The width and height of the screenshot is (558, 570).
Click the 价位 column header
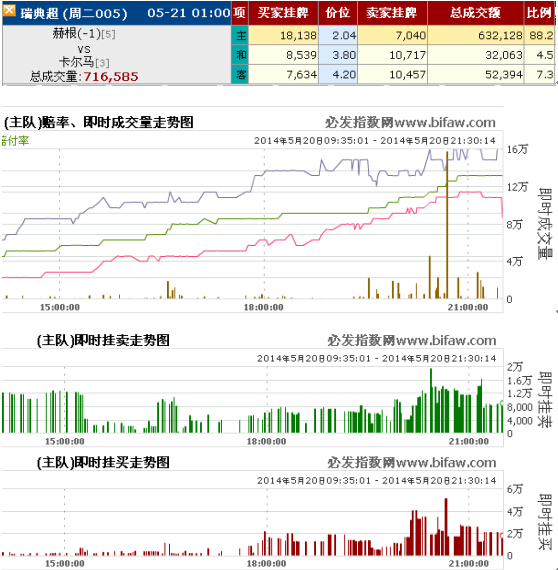tap(338, 13)
